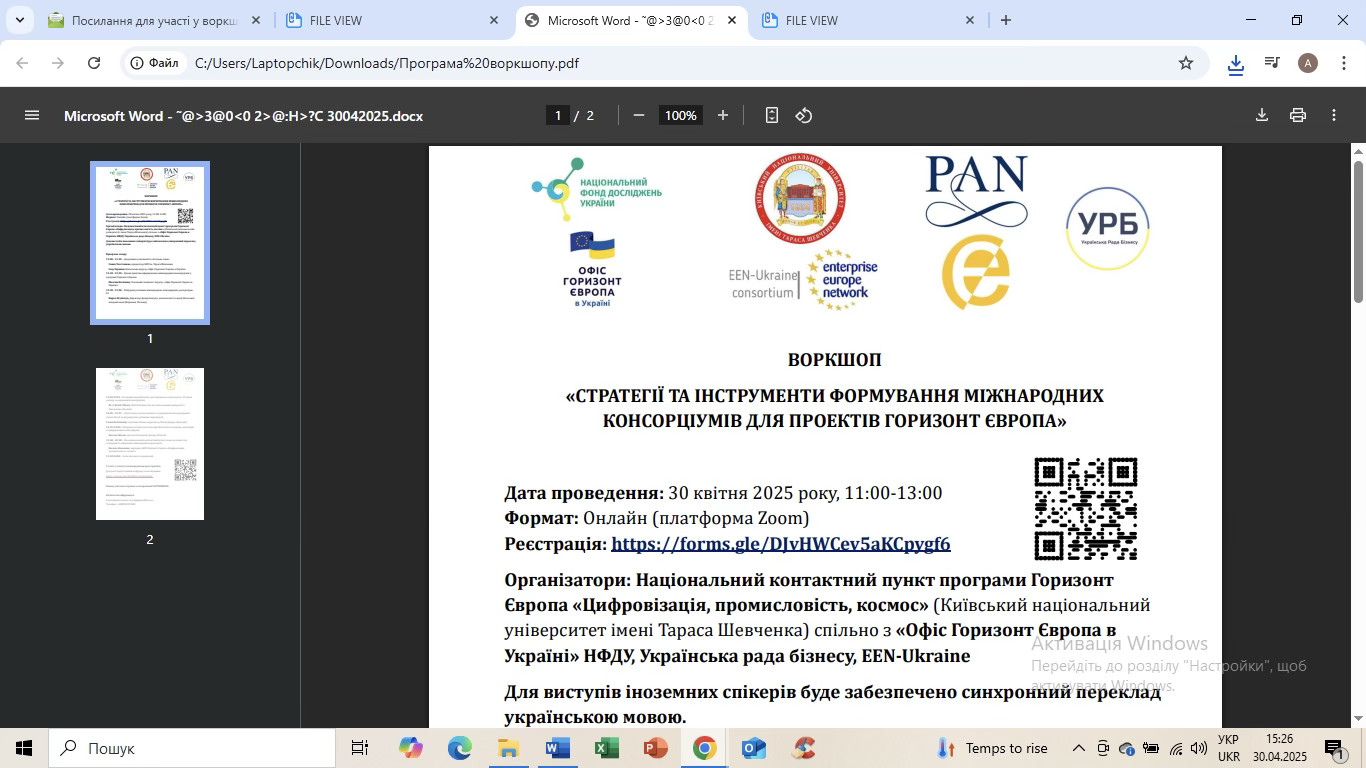The width and height of the screenshot is (1366, 768).
Task: Open the Windows Start menu
Action: [24, 748]
